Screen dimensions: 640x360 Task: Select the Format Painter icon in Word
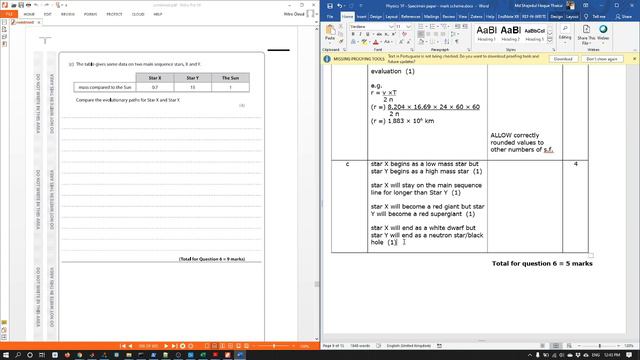(341, 41)
